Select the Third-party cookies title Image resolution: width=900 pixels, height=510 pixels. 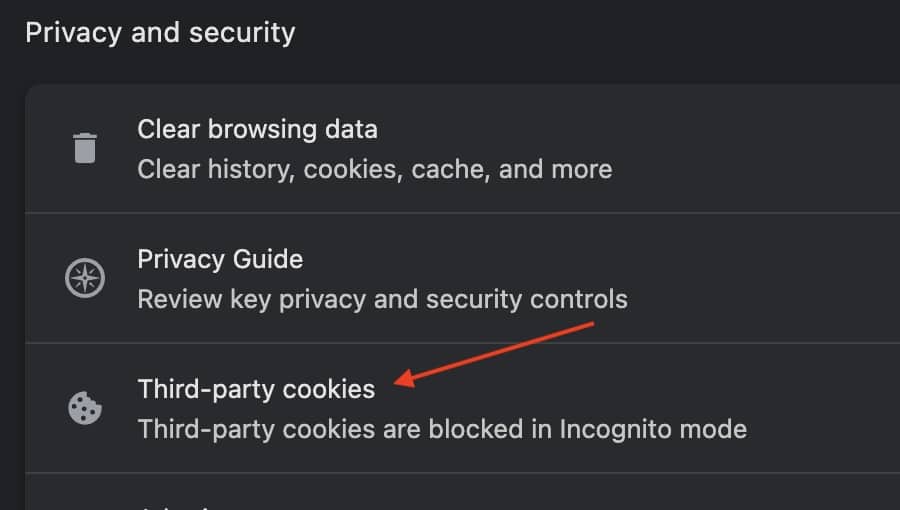(256, 389)
